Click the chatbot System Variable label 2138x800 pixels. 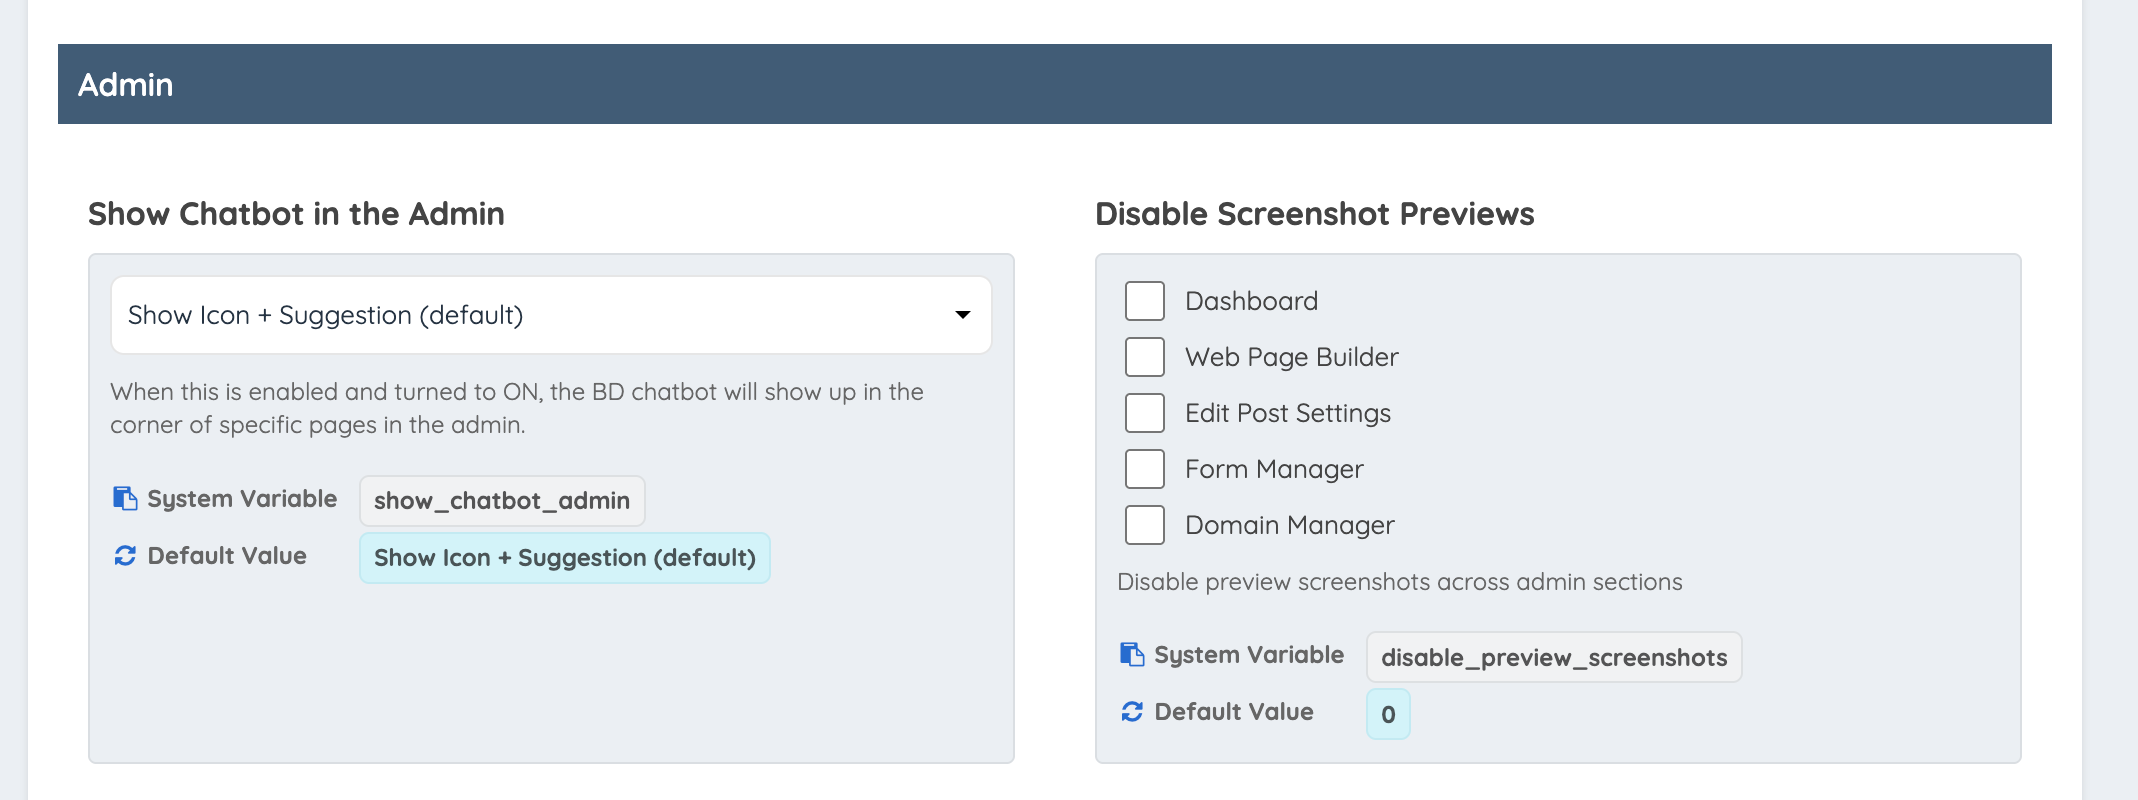(x=242, y=498)
